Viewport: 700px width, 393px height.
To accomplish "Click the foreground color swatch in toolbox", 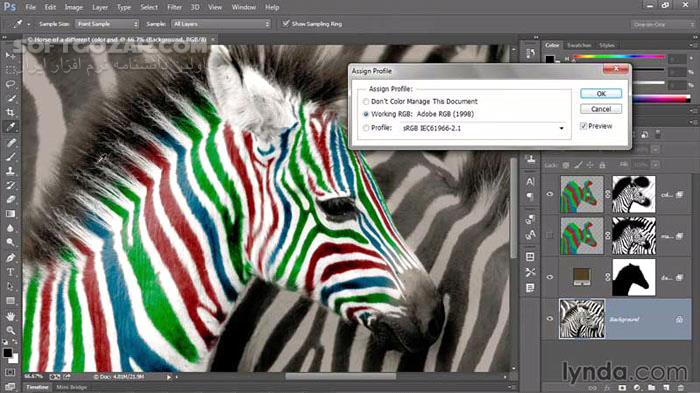I will click(8, 352).
